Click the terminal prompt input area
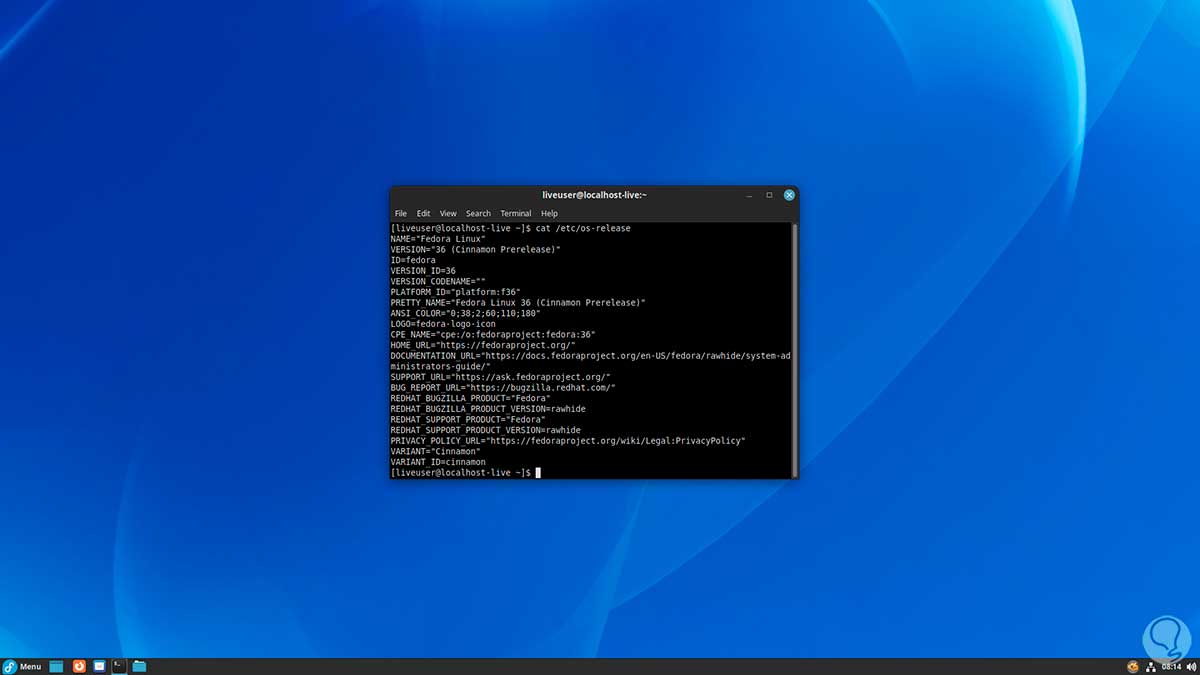1200x675 pixels. tap(538, 471)
